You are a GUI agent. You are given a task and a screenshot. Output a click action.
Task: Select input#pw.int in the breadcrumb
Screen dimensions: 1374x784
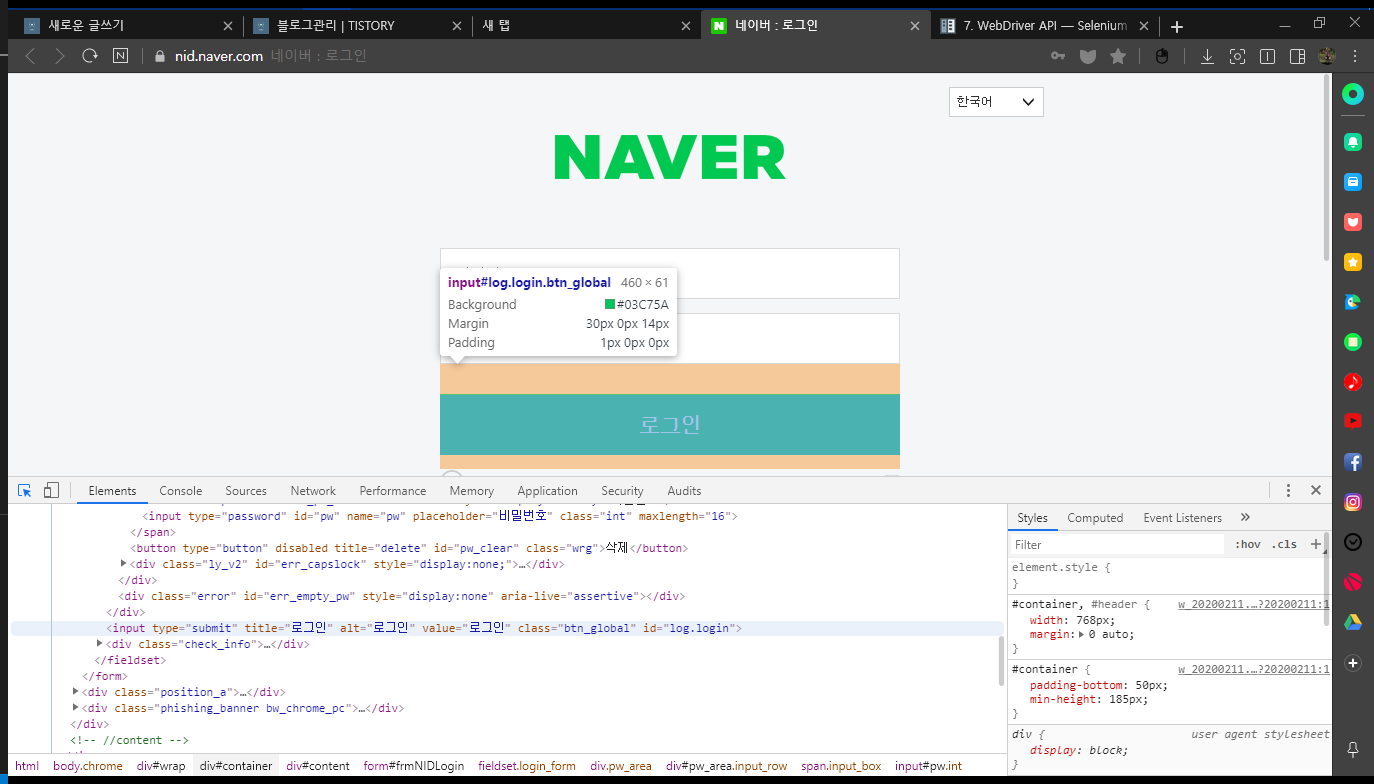click(x=928, y=766)
